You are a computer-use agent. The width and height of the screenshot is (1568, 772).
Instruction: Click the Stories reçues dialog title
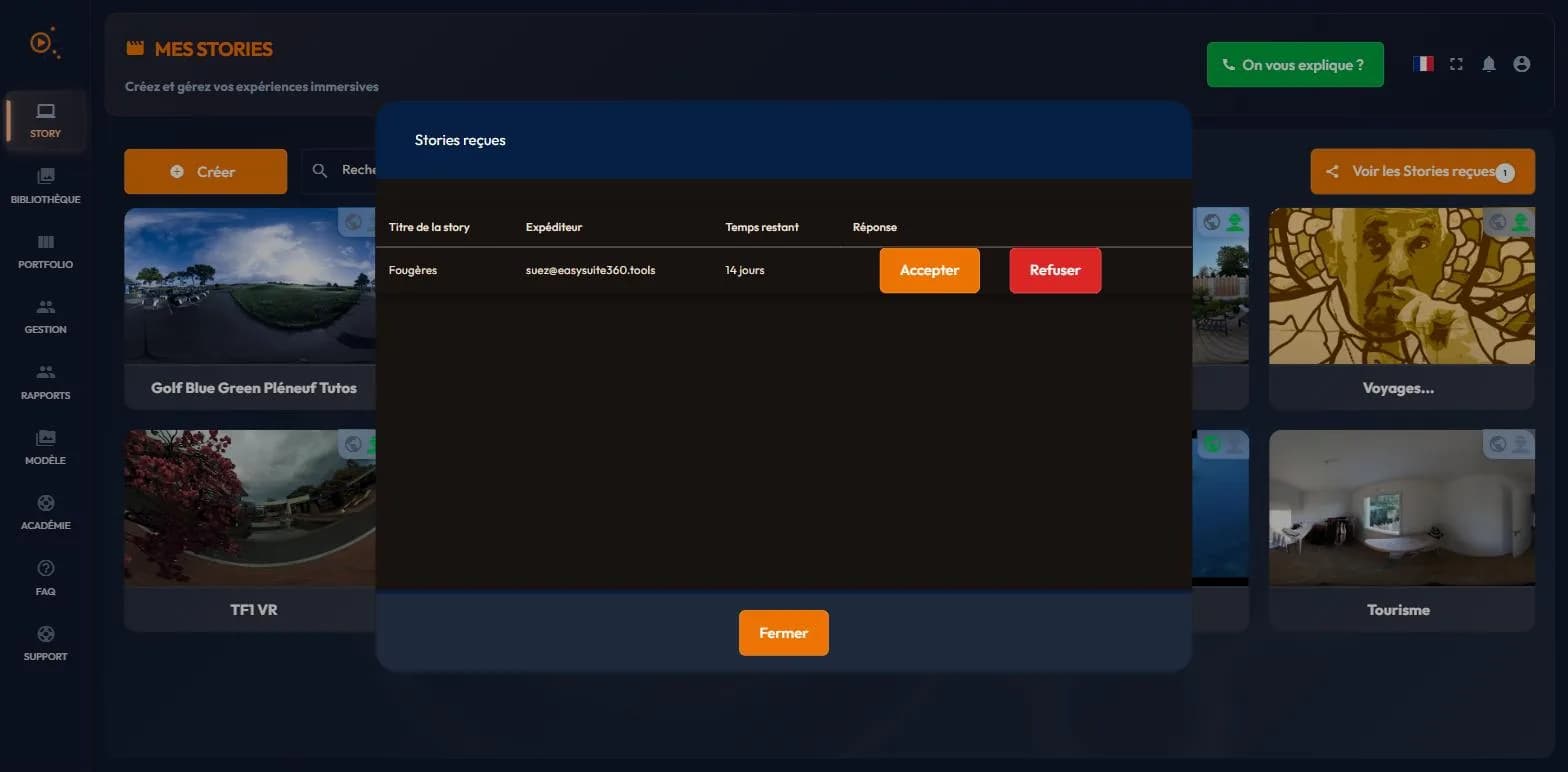point(460,140)
